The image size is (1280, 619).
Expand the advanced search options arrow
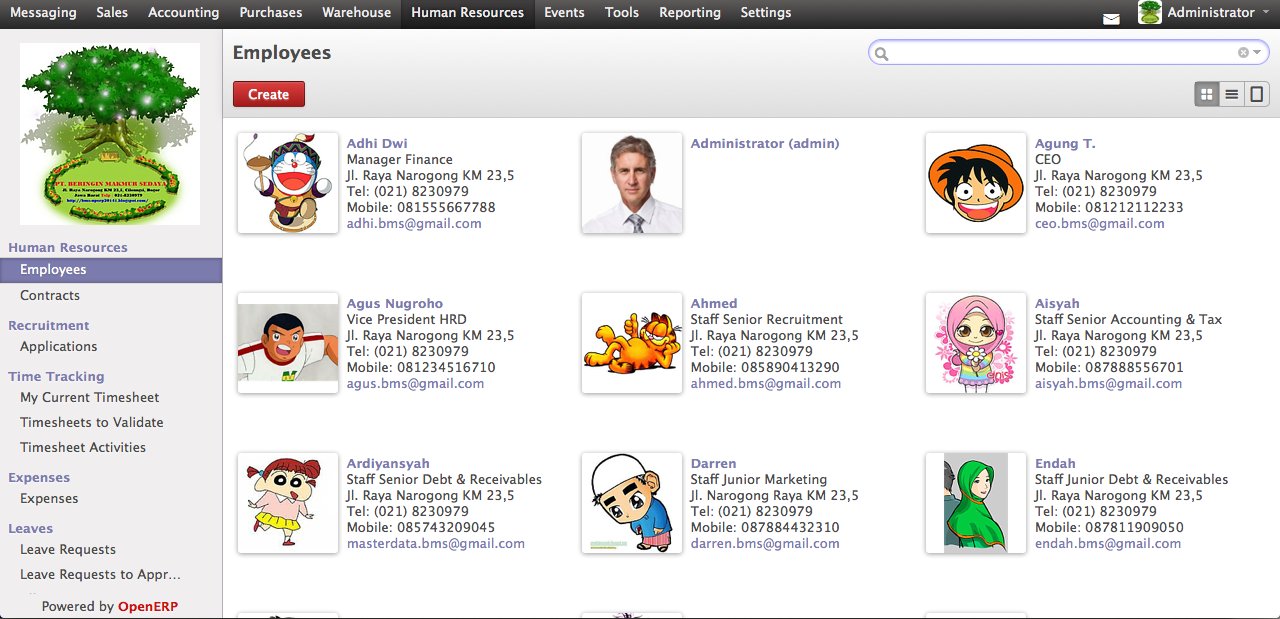click(1257, 52)
